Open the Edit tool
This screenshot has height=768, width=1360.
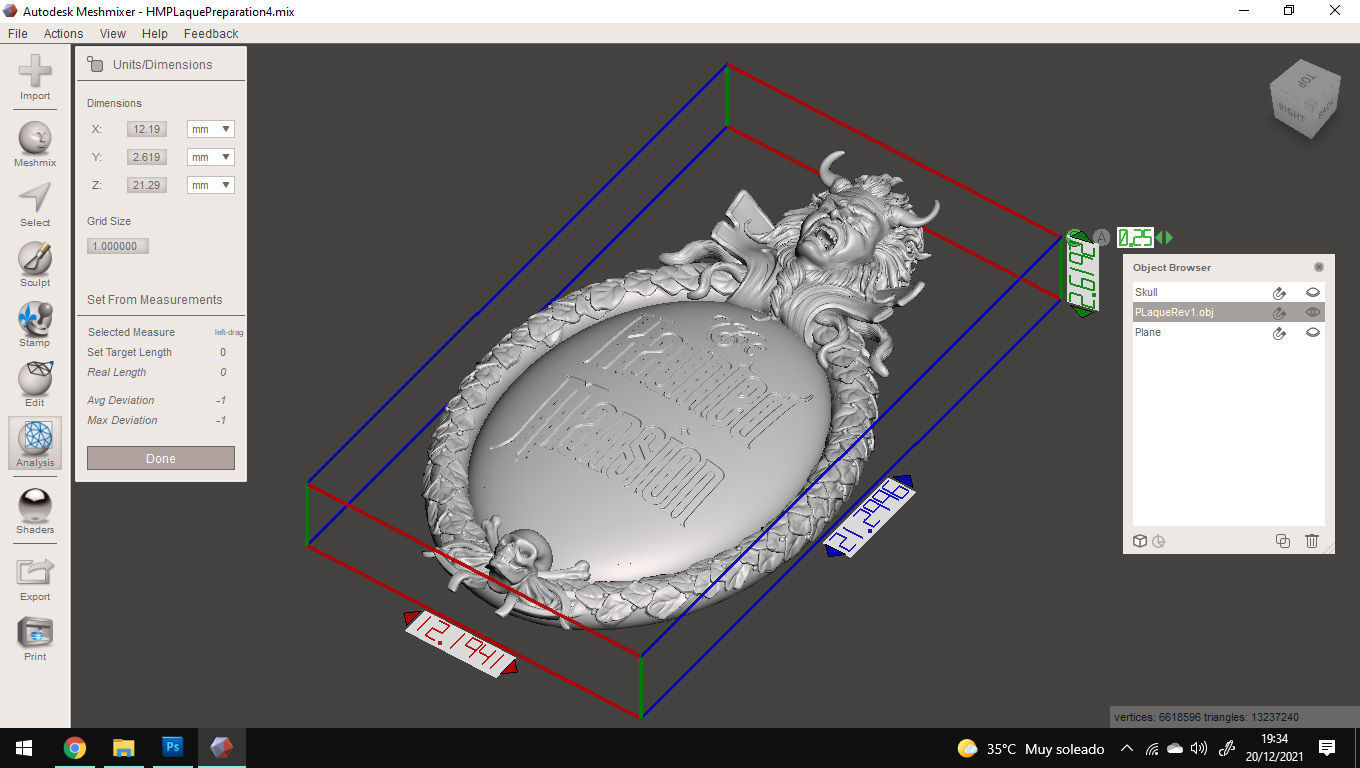point(35,384)
